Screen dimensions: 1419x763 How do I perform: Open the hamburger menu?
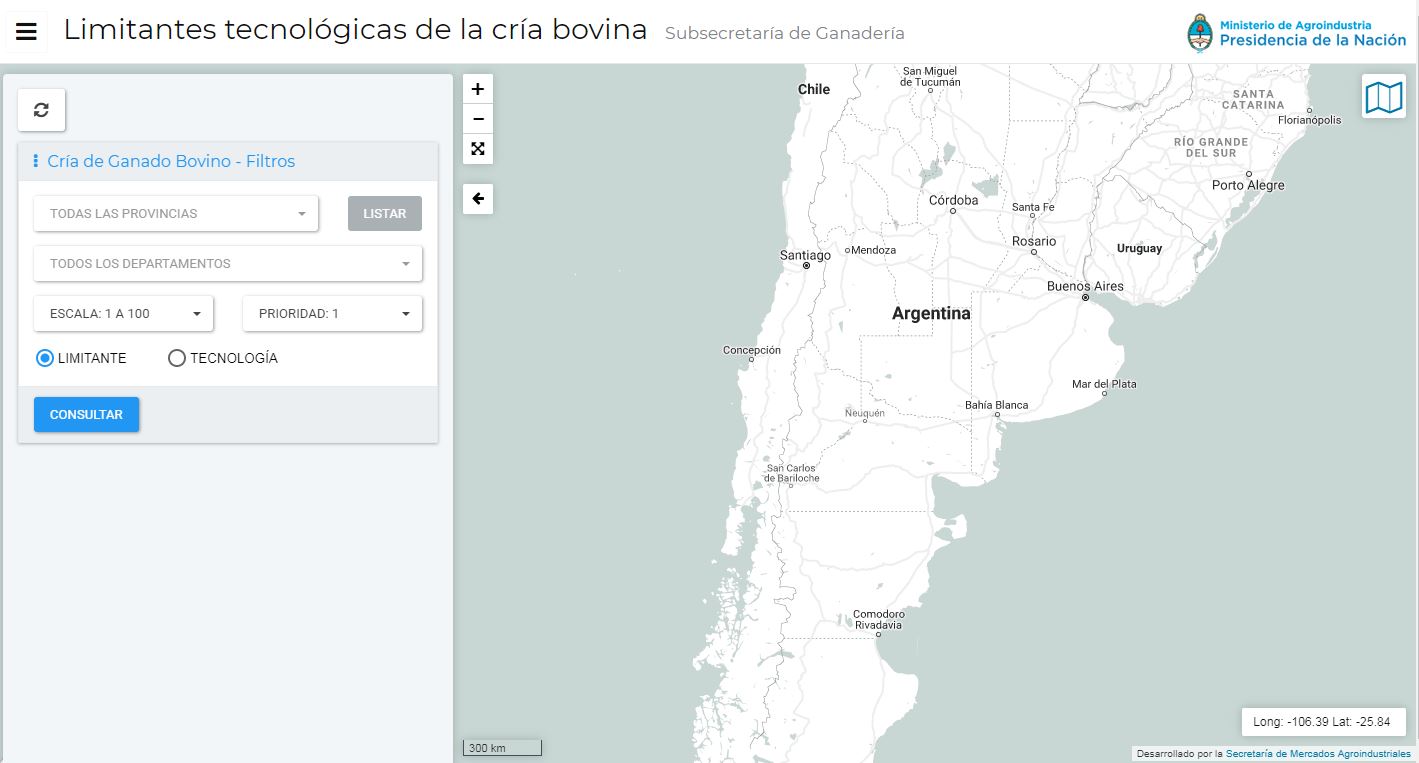pos(27,32)
